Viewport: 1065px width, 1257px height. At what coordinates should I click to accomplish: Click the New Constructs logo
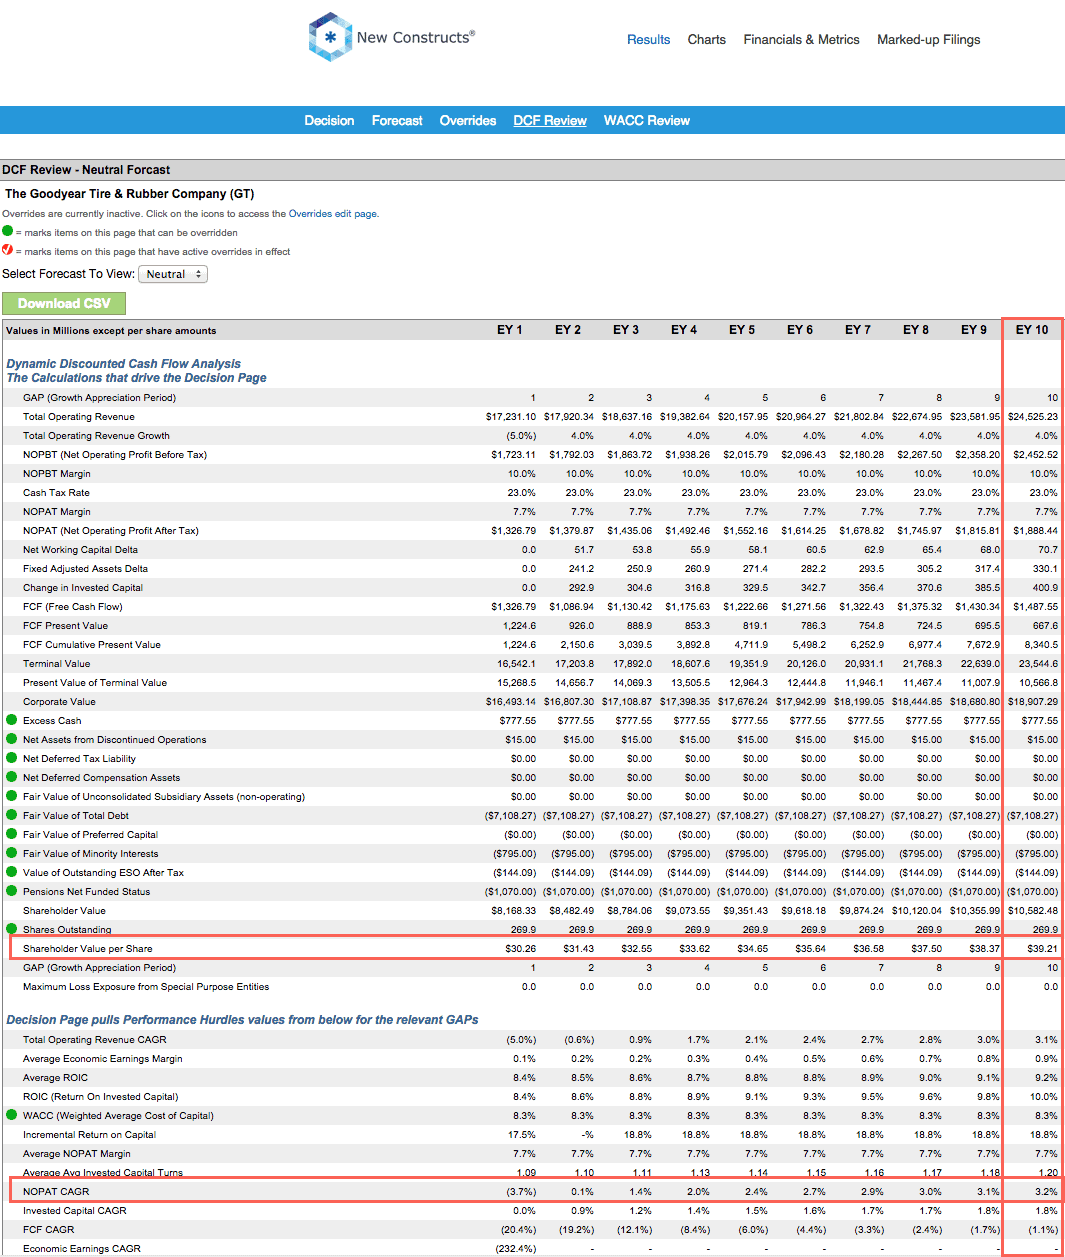392,37
